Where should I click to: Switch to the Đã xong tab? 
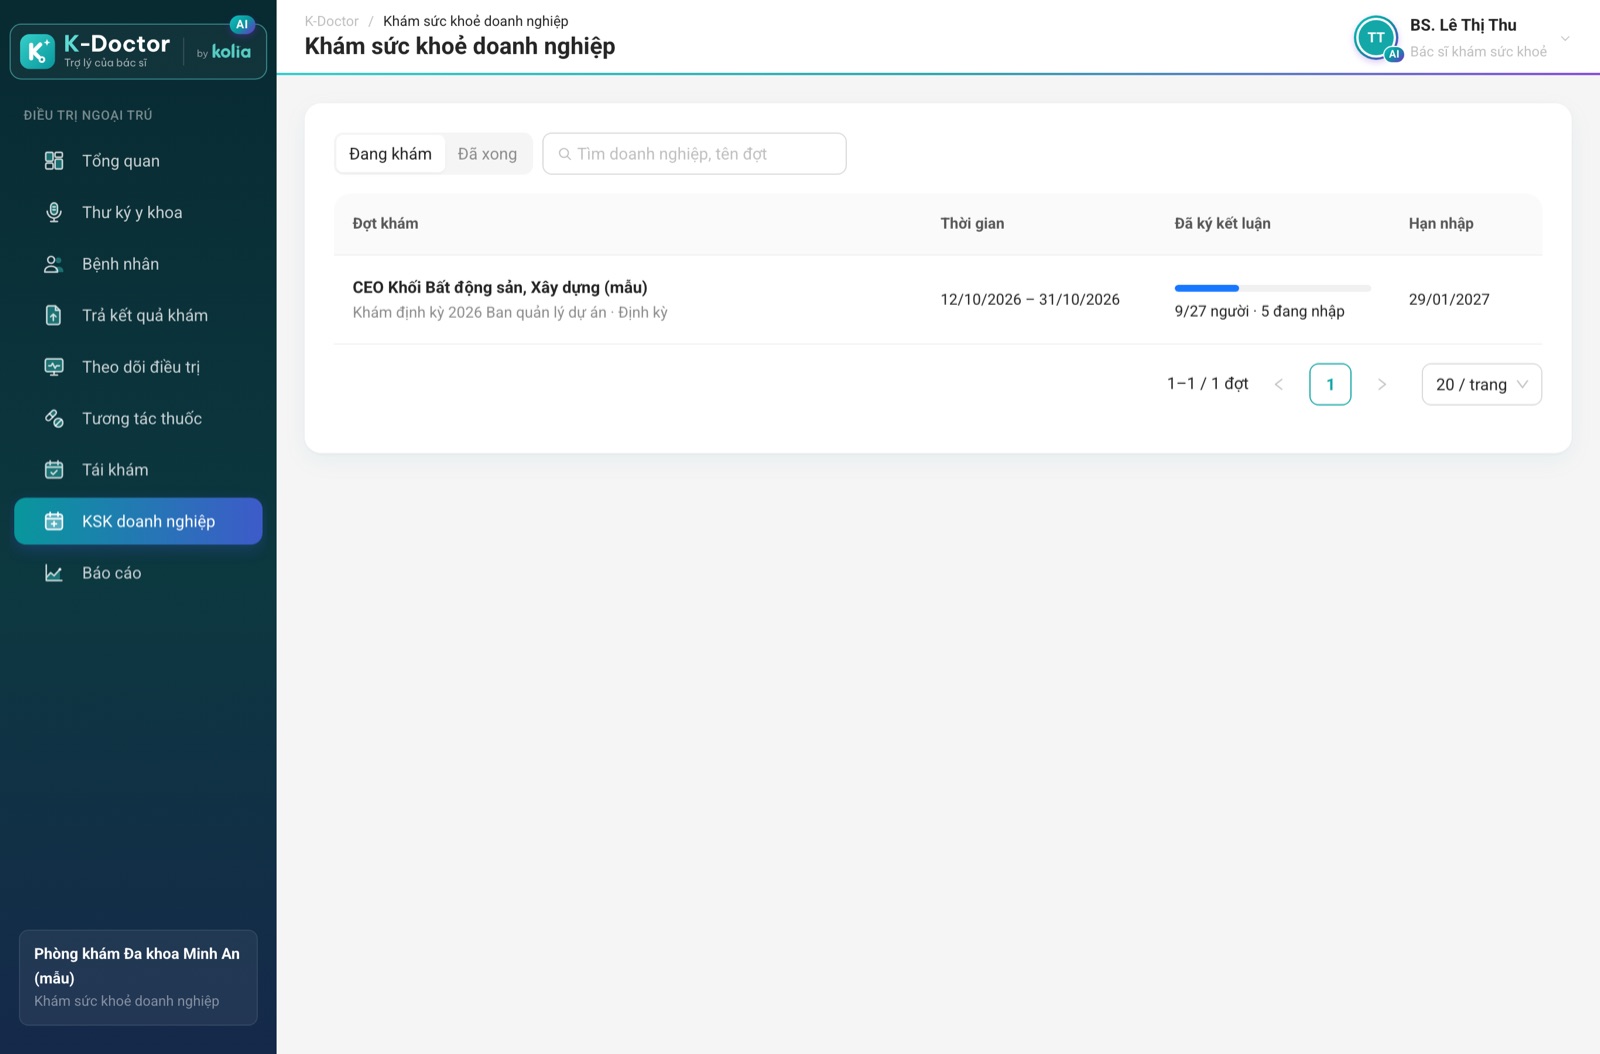487,154
